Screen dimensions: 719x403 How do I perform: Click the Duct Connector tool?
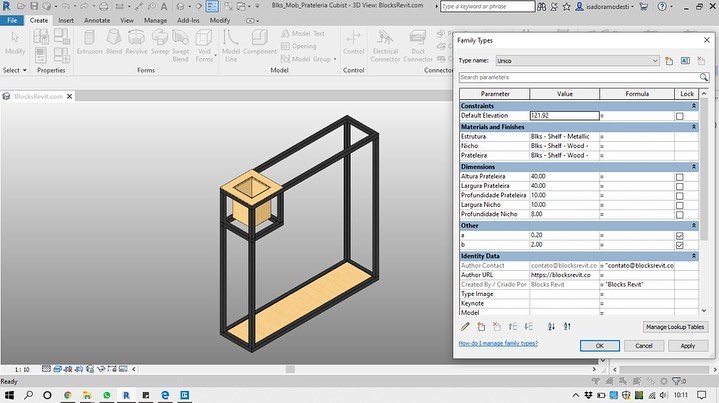(418, 46)
